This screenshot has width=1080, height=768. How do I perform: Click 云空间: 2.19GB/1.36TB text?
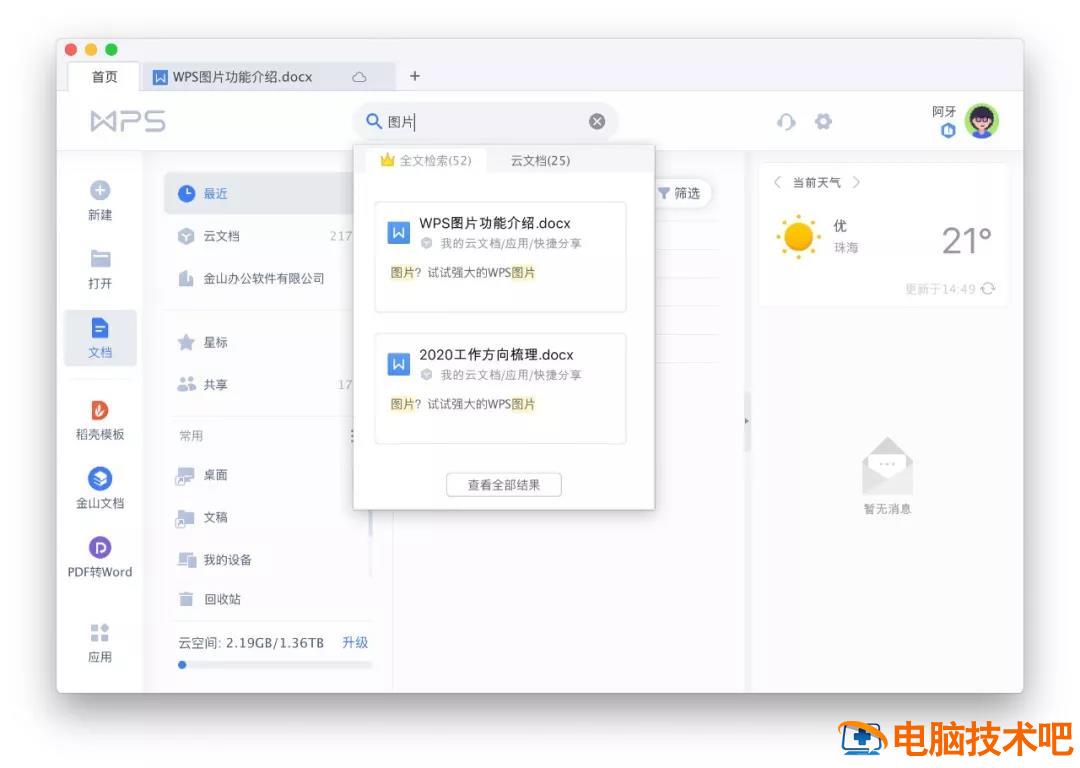pos(251,643)
